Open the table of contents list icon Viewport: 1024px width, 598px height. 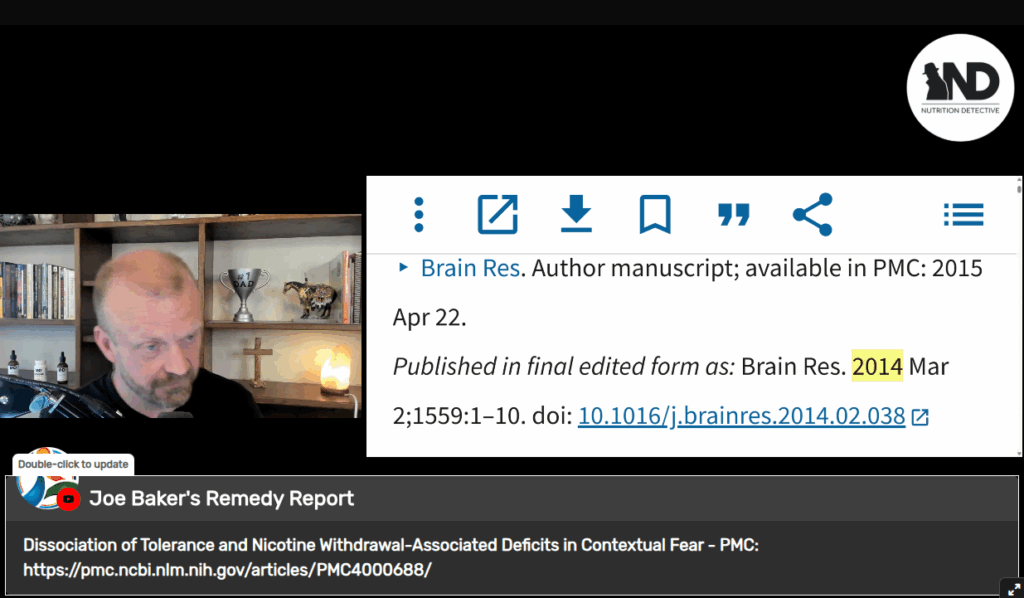tap(963, 214)
